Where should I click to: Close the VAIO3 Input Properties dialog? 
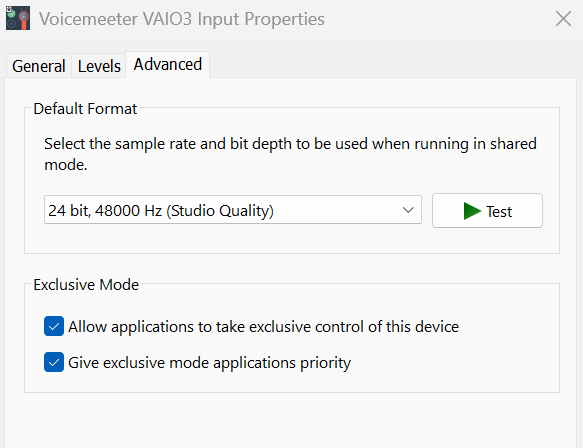click(x=563, y=19)
